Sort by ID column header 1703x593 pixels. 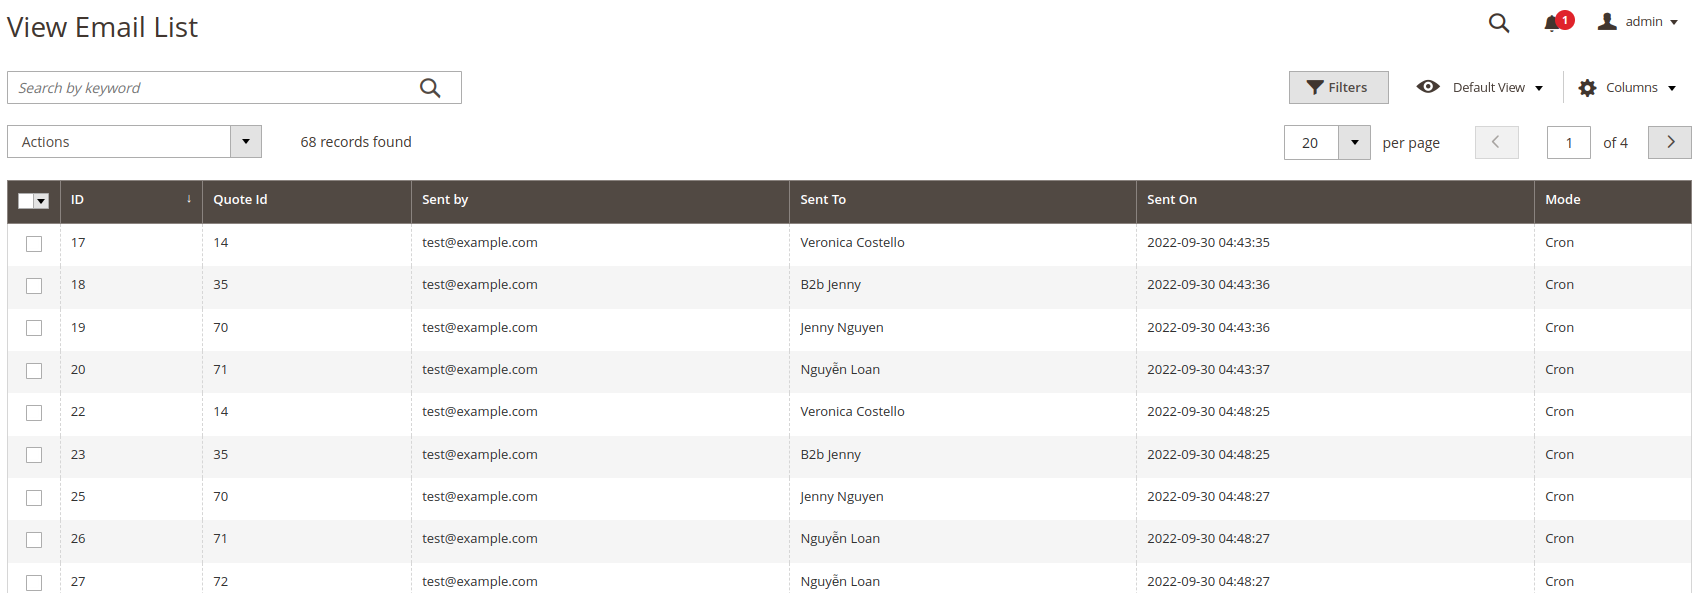click(131, 200)
